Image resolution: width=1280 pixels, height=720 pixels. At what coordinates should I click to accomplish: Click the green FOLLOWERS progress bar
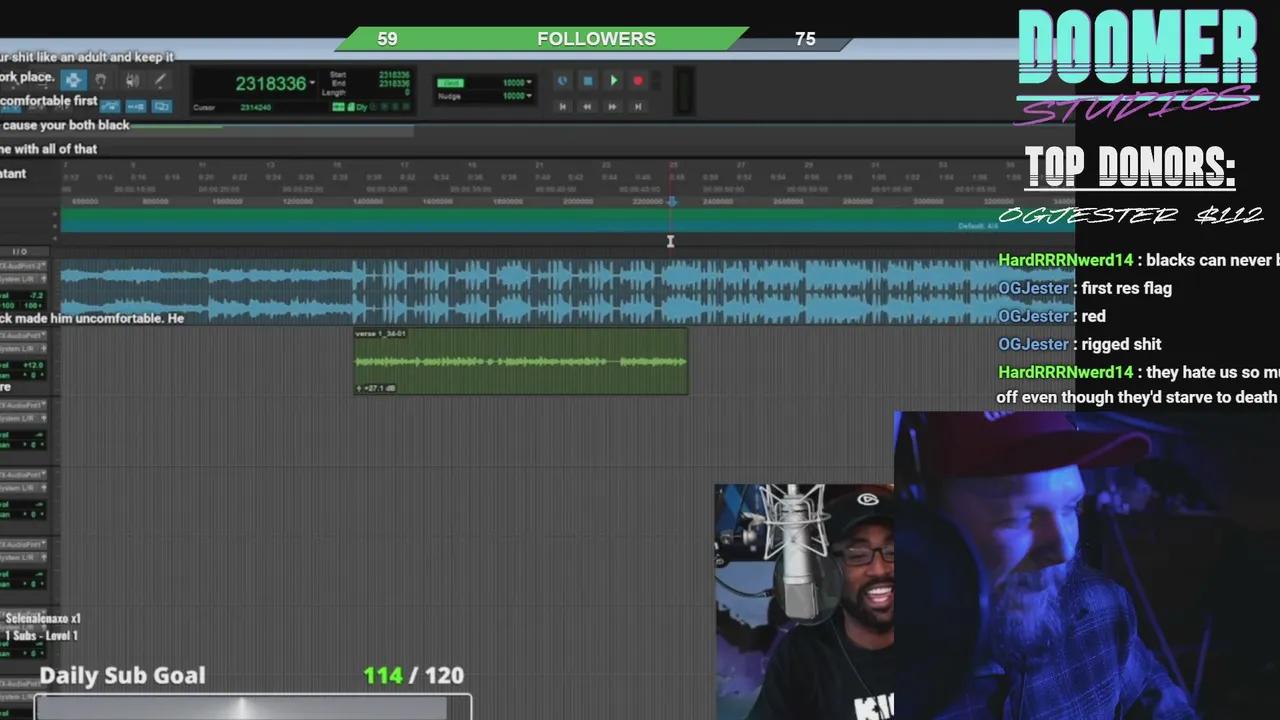(x=541, y=39)
